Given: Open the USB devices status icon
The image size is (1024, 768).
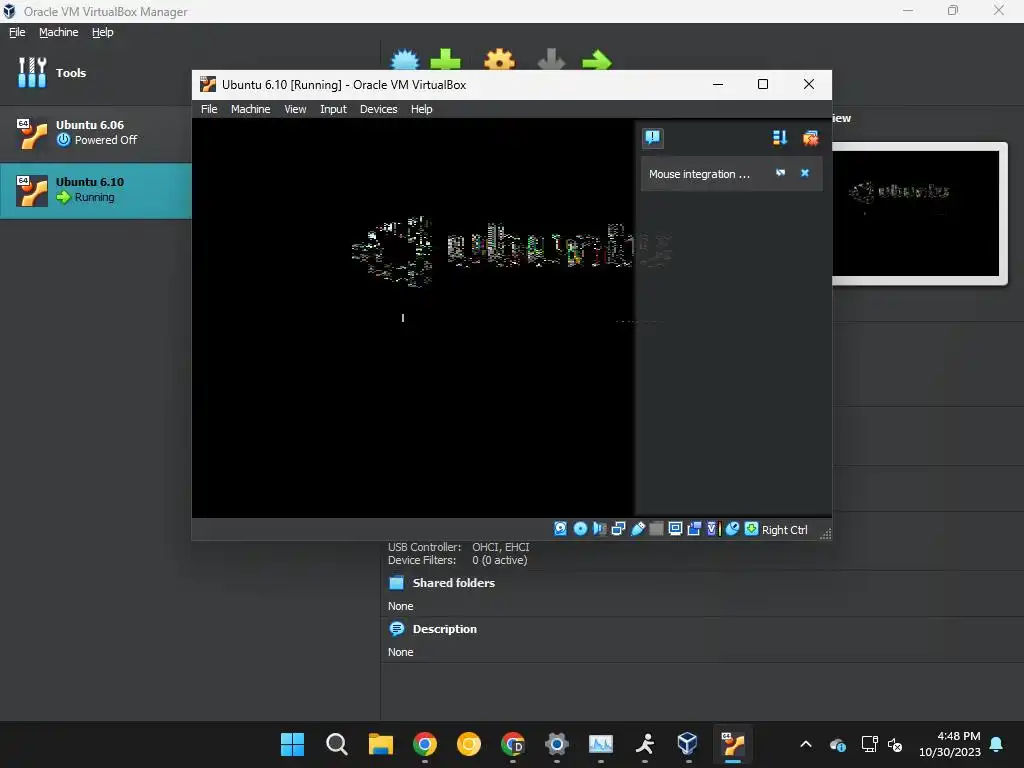Looking at the screenshot, I should [x=638, y=529].
